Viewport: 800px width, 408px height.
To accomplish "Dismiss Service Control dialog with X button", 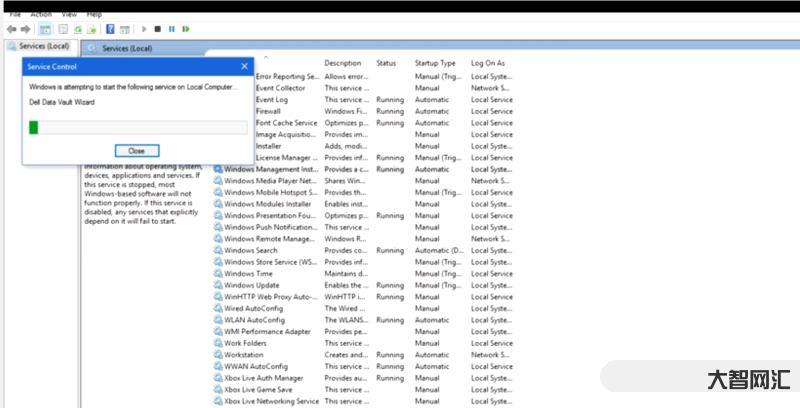I will tap(244, 66).
